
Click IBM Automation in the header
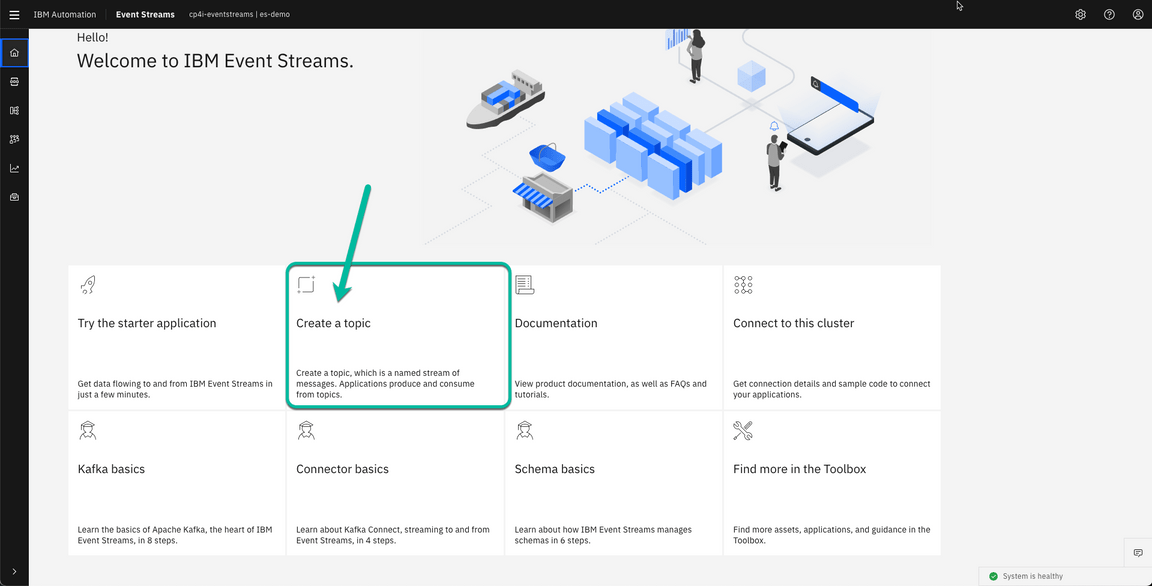65,14
